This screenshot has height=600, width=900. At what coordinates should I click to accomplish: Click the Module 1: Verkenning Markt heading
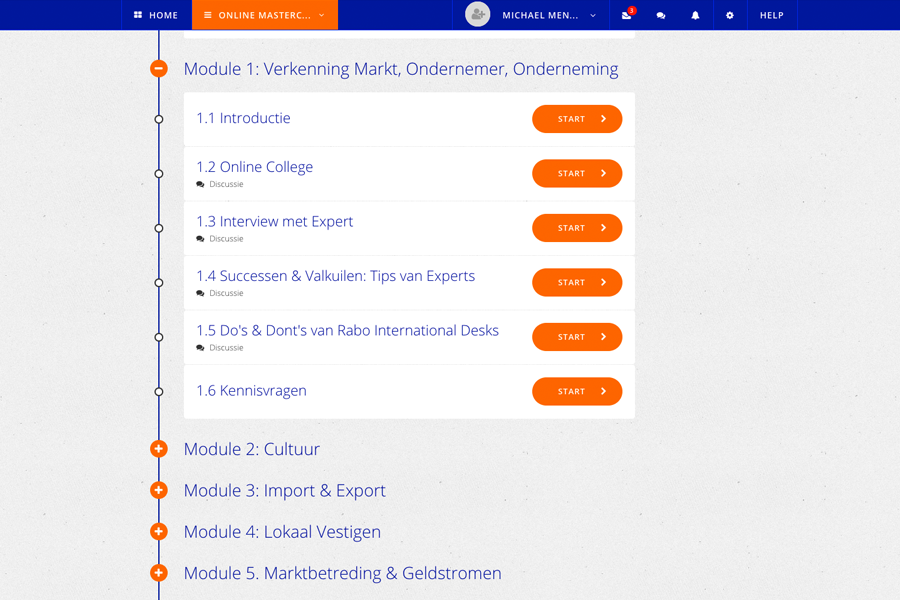pyautogui.click(x=401, y=69)
